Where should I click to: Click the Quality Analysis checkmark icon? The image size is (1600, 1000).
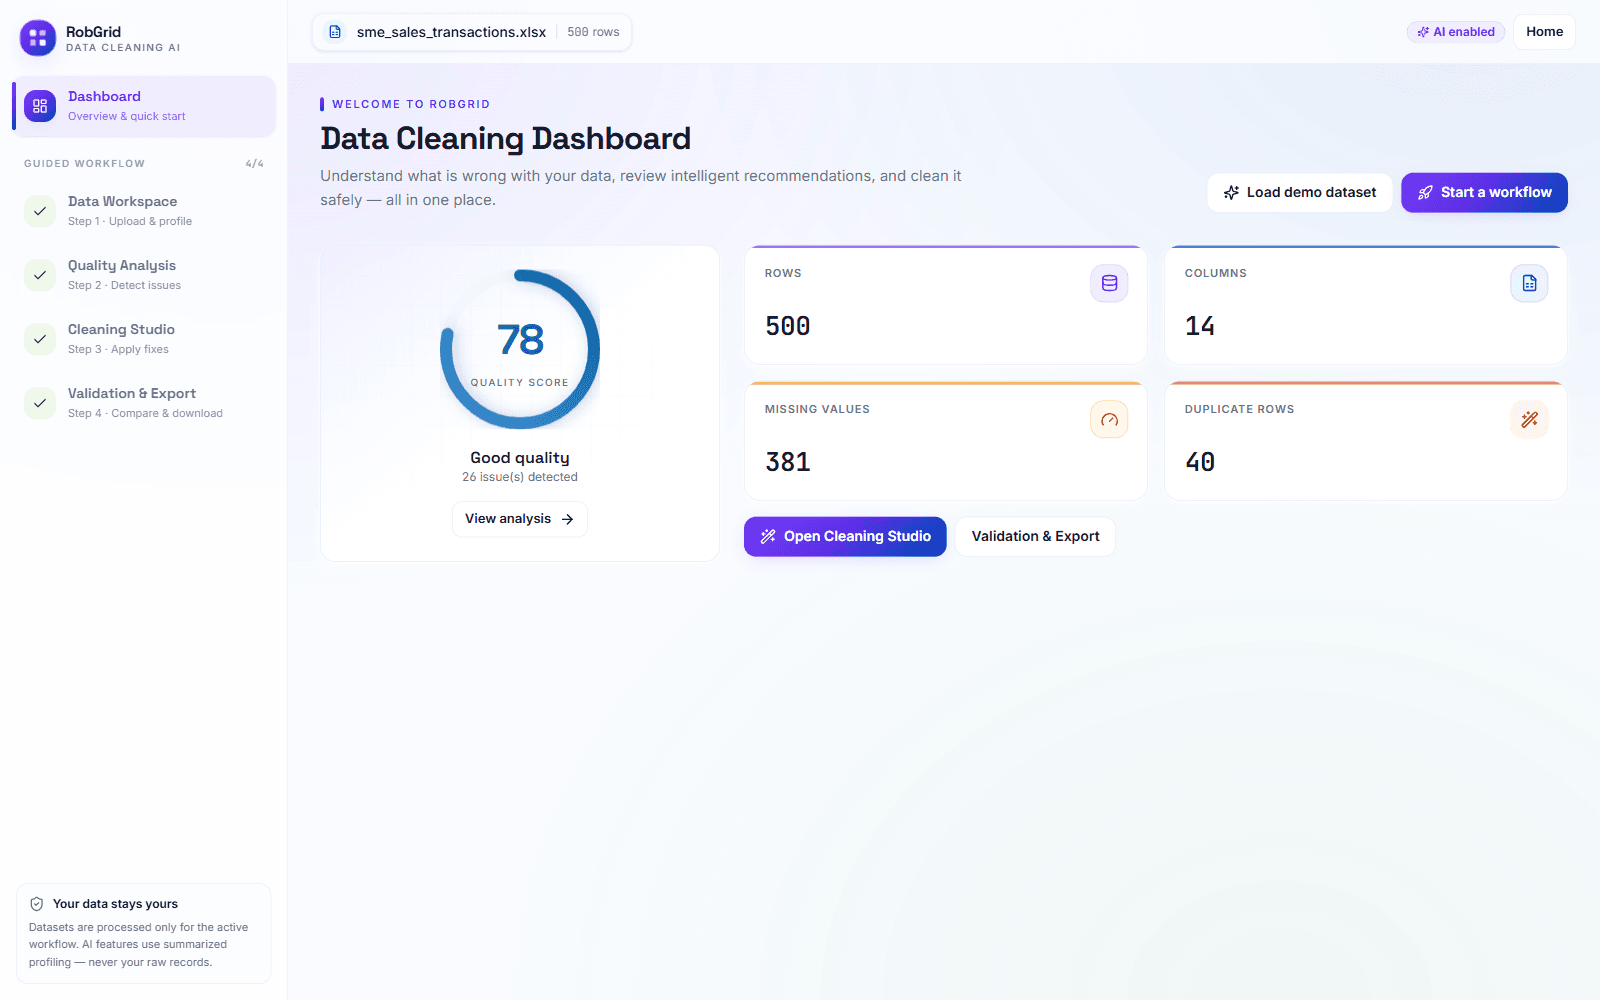click(x=40, y=275)
